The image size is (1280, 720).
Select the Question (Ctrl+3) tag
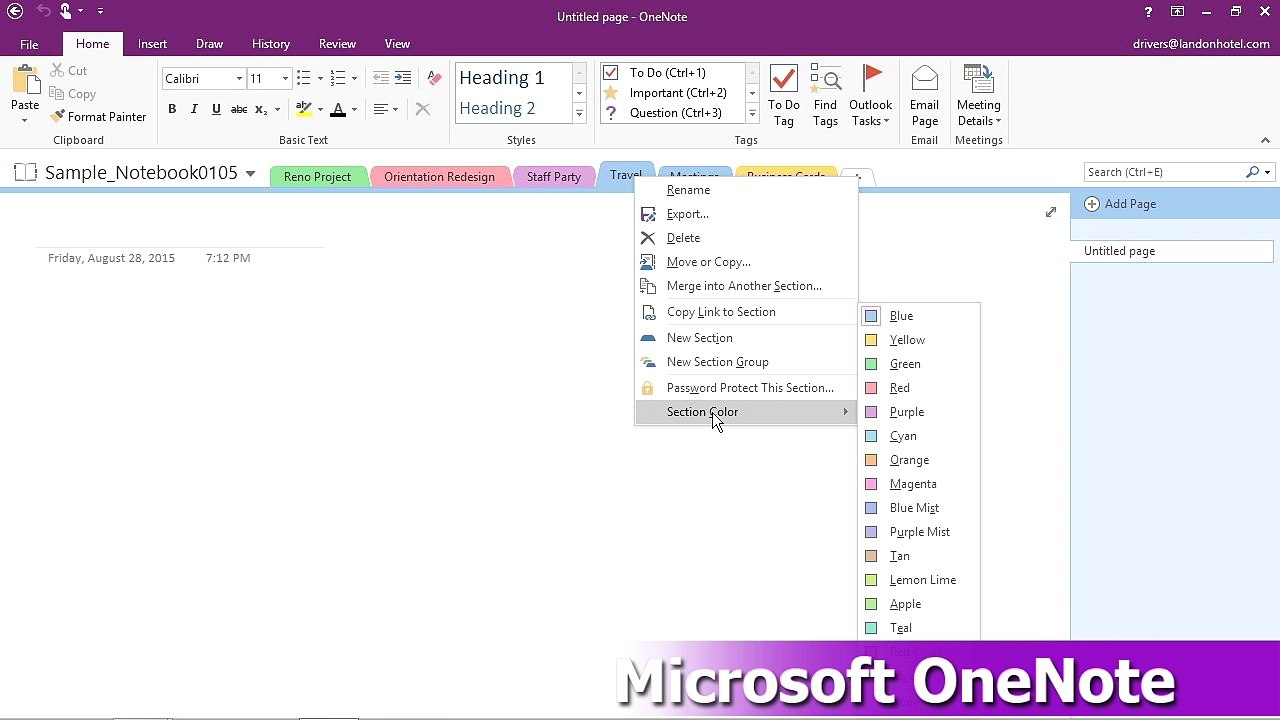pos(675,113)
